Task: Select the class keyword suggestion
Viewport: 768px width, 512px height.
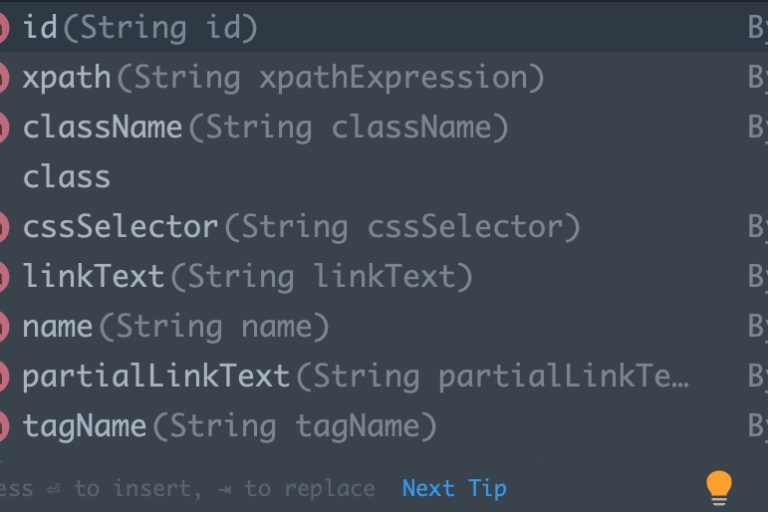Action: click(67, 178)
